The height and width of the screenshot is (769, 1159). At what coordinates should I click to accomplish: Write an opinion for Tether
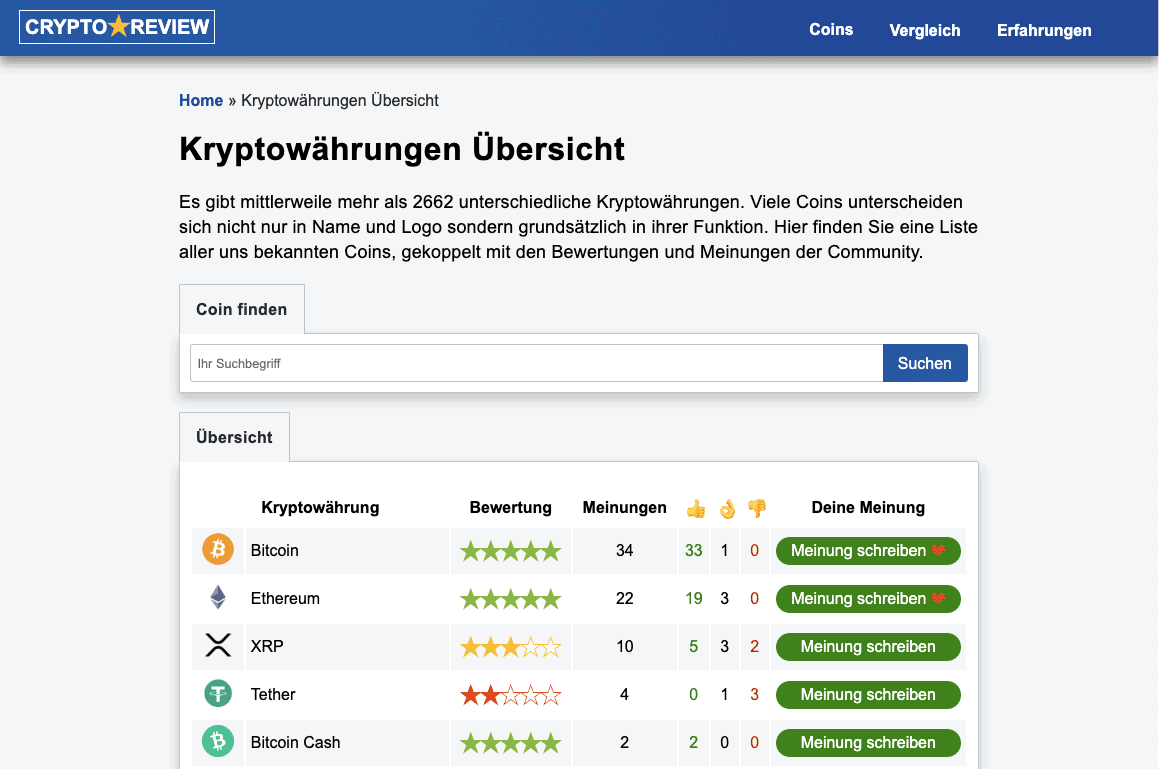tap(868, 695)
